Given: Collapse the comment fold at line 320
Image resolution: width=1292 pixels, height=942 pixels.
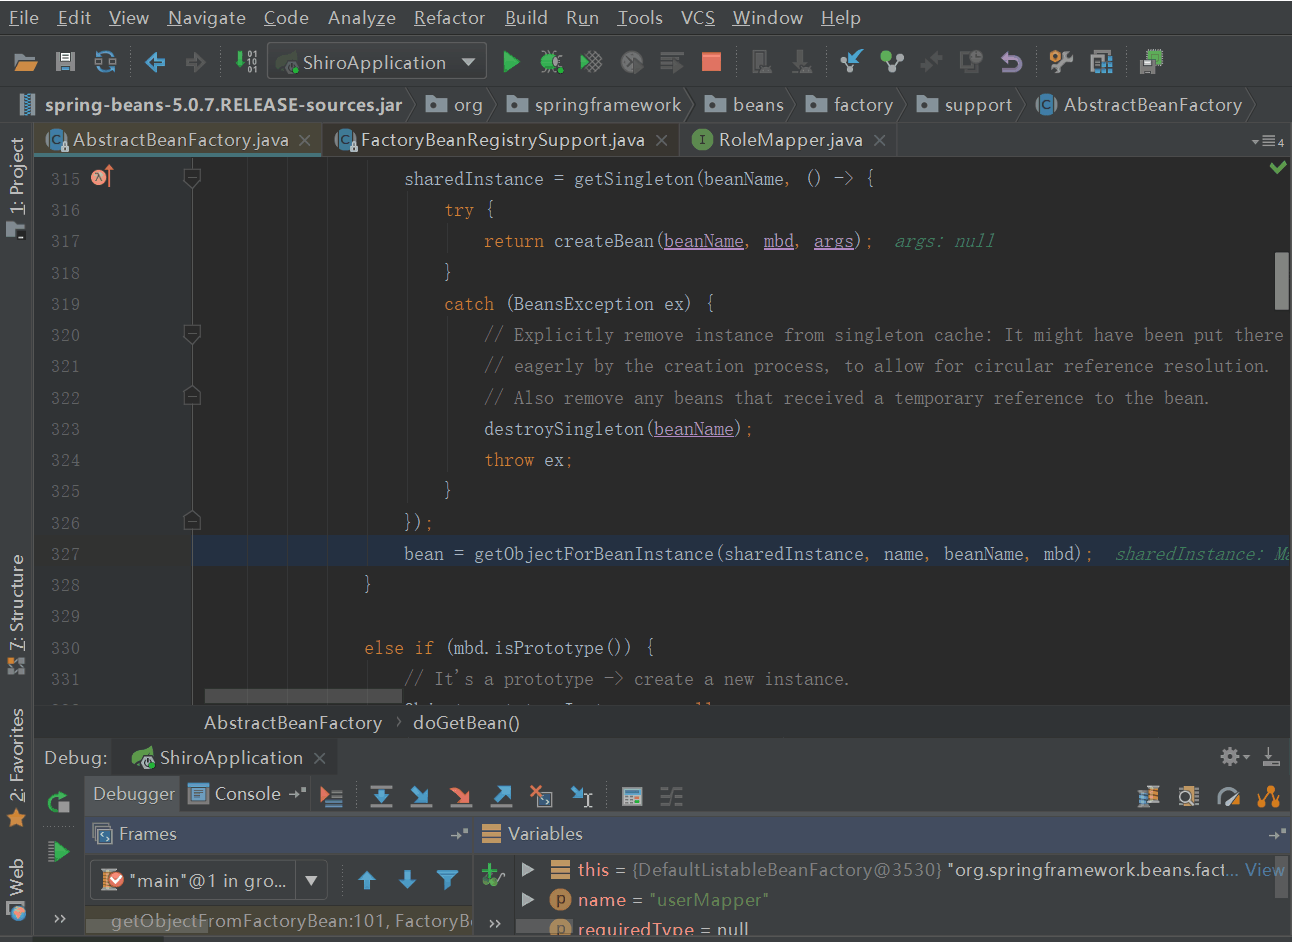Looking at the screenshot, I should coord(193,334).
